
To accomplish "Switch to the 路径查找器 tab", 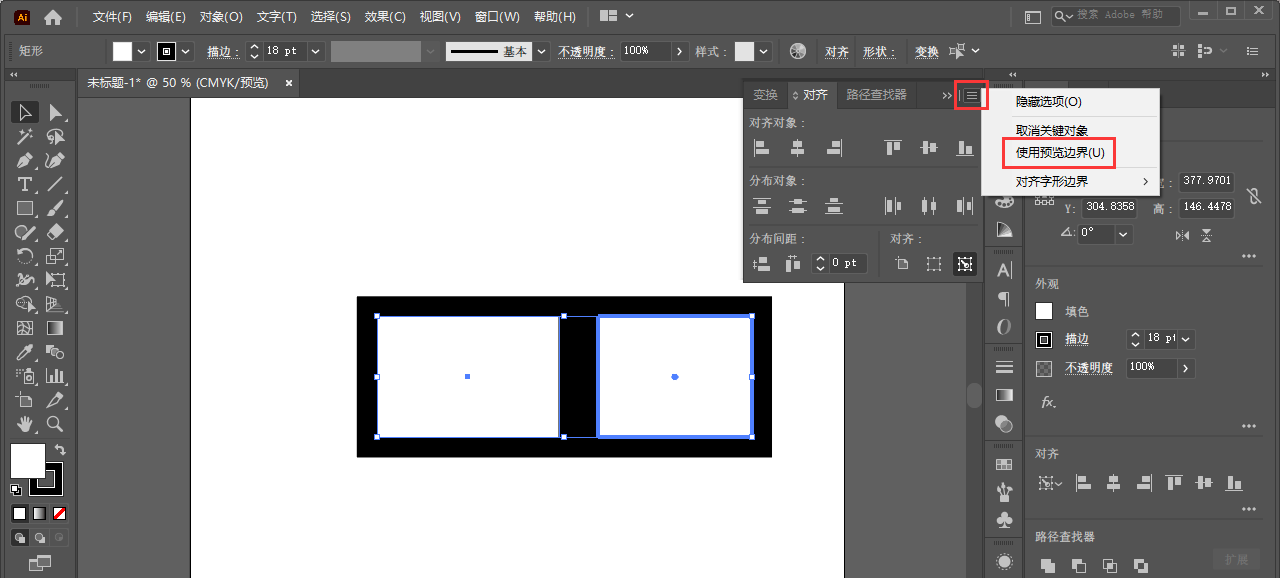I will coord(876,95).
